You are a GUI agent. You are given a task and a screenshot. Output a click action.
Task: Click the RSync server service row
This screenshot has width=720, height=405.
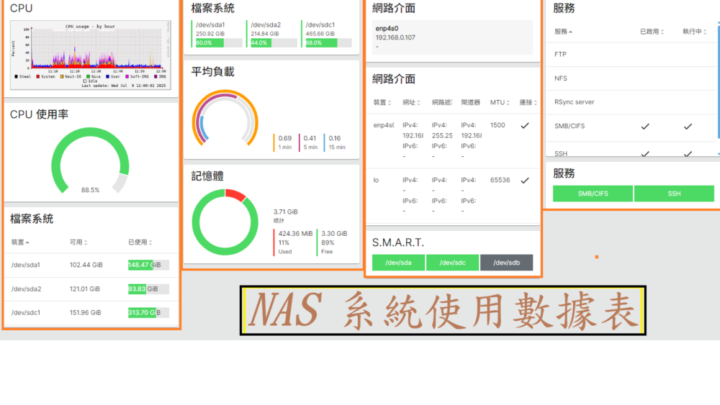pos(631,102)
